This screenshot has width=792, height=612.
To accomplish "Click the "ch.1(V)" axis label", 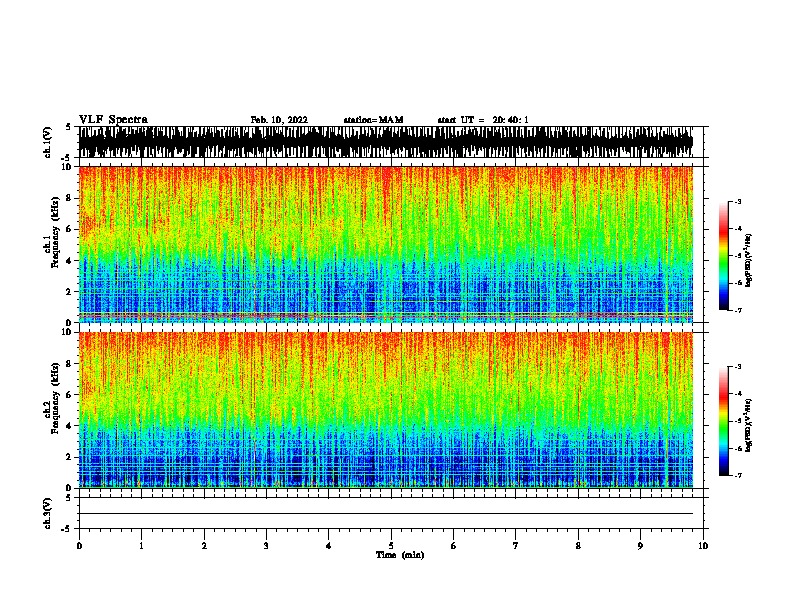I will [x=47, y=142].
